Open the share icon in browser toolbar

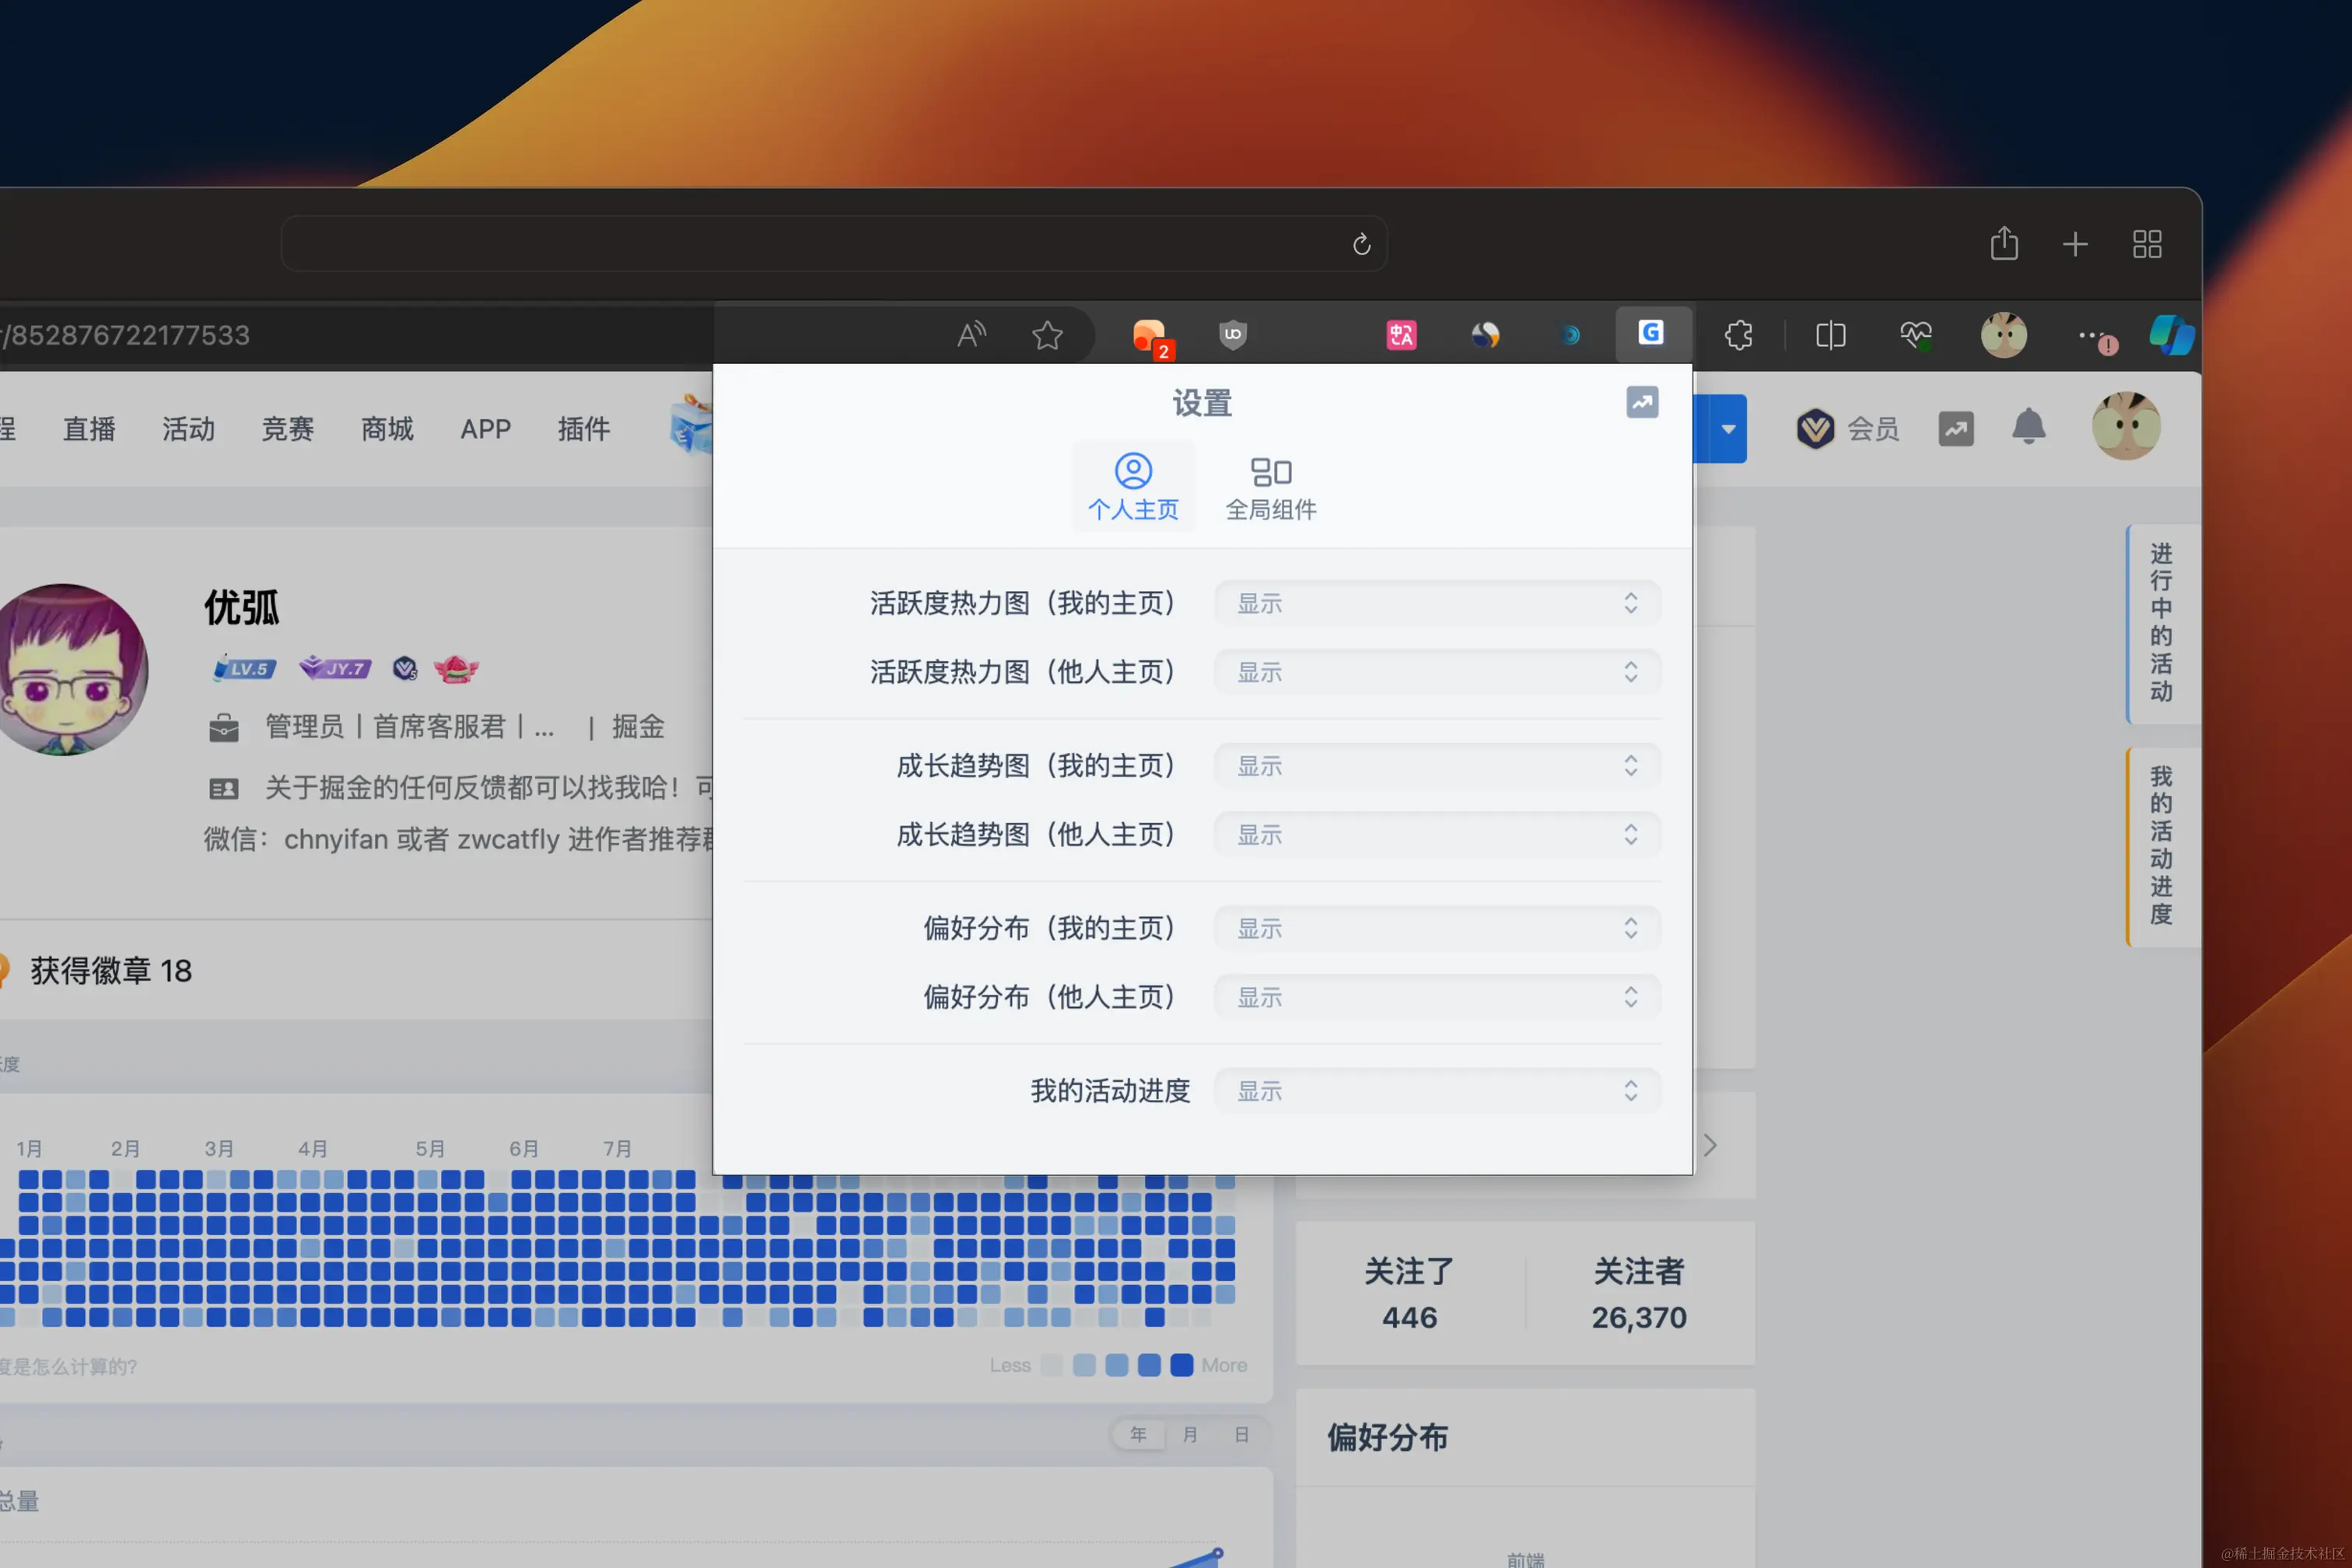2004,244
